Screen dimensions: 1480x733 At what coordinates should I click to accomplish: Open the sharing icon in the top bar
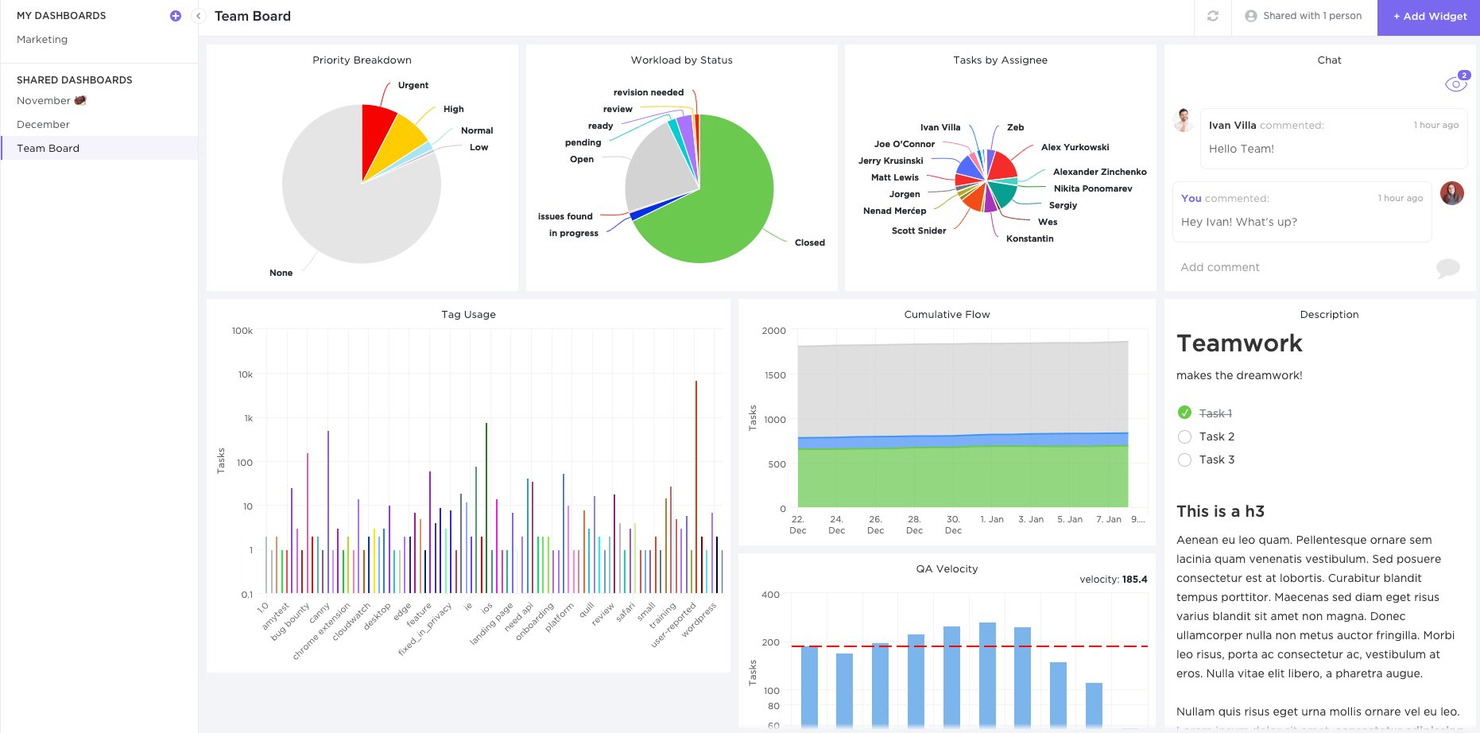pyautogui.click(x=1250, y=16)
